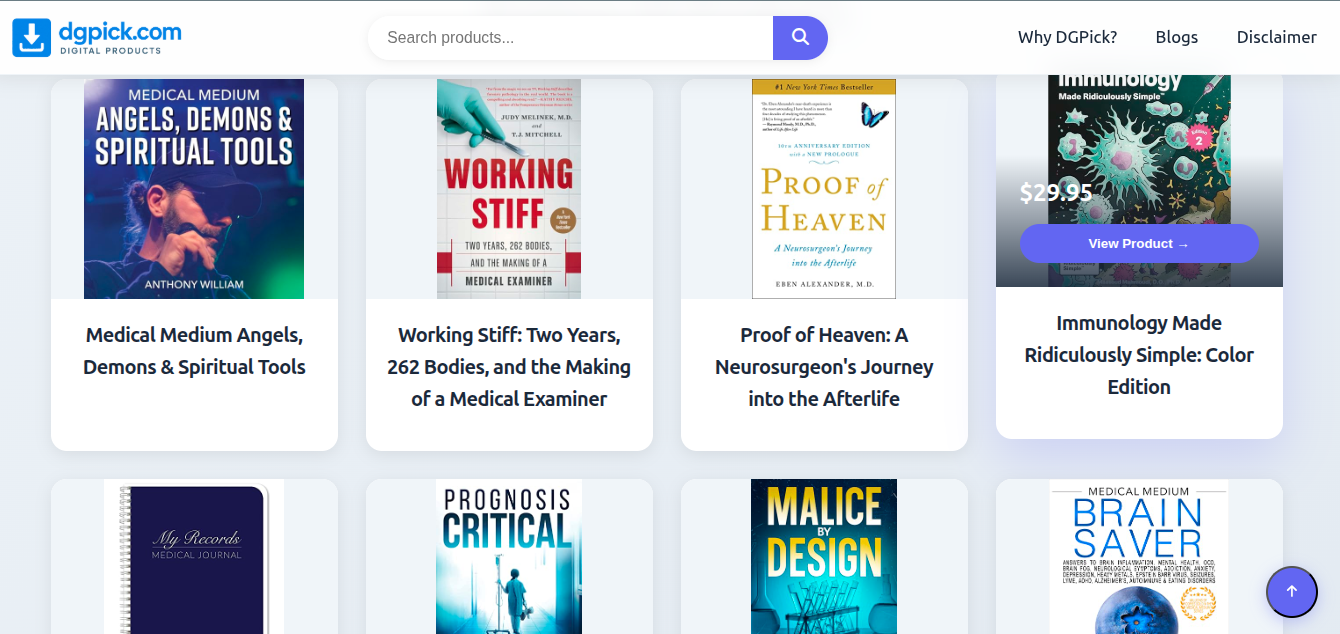This screenshot has height=634, width=1340.
Task: Select the Proof of Heaven book cover
Action: (824, 189)
